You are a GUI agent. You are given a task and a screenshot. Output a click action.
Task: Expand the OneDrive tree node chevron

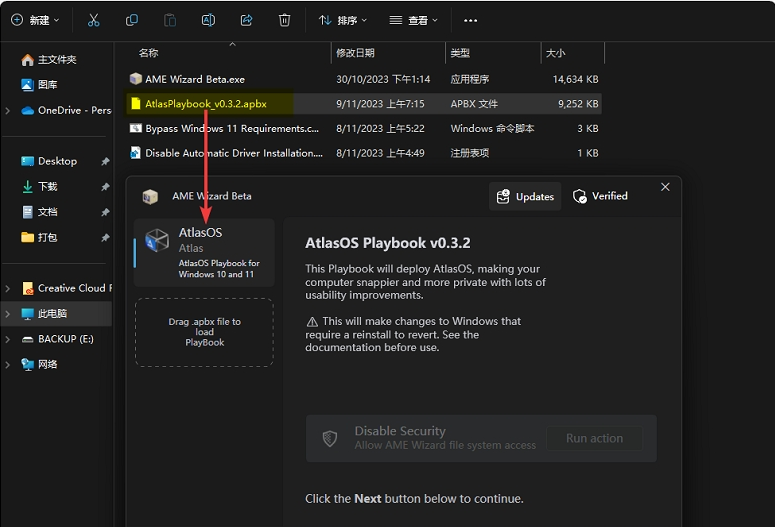(7, 111)
